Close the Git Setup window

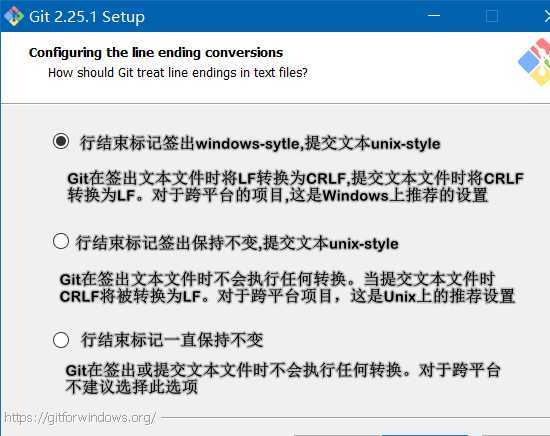tap(547, 16)
